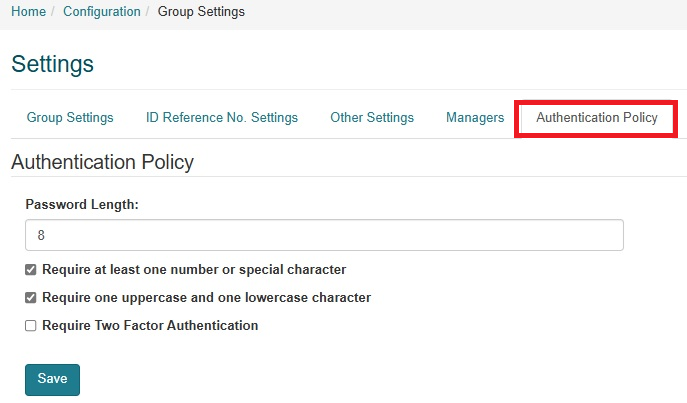Select the Authentication Policy tab
This screenshot has height=403, width=687.
point(597,117)
